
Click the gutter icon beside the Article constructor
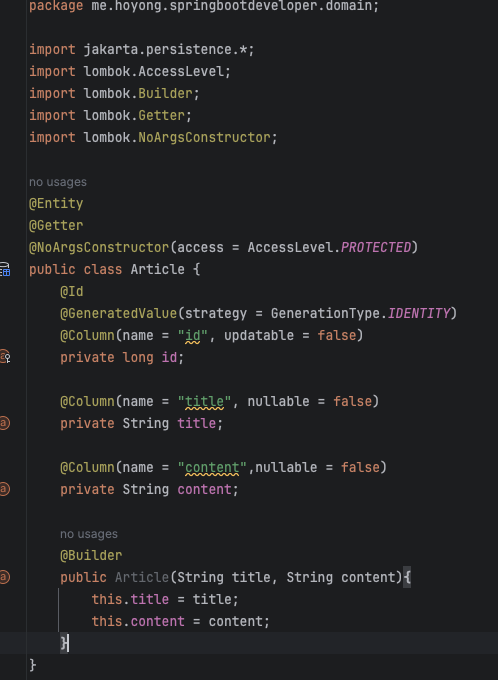[4, 577]
